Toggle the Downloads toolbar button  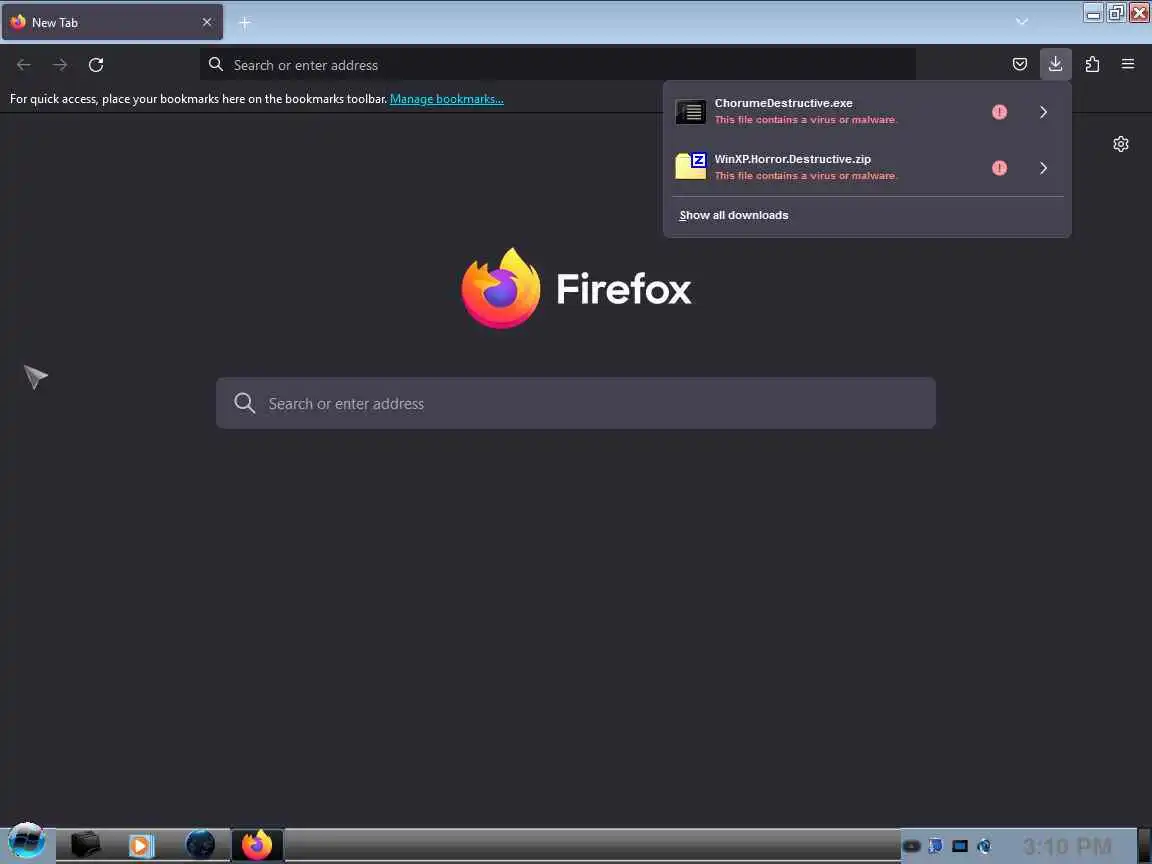tap(1056, 65)
